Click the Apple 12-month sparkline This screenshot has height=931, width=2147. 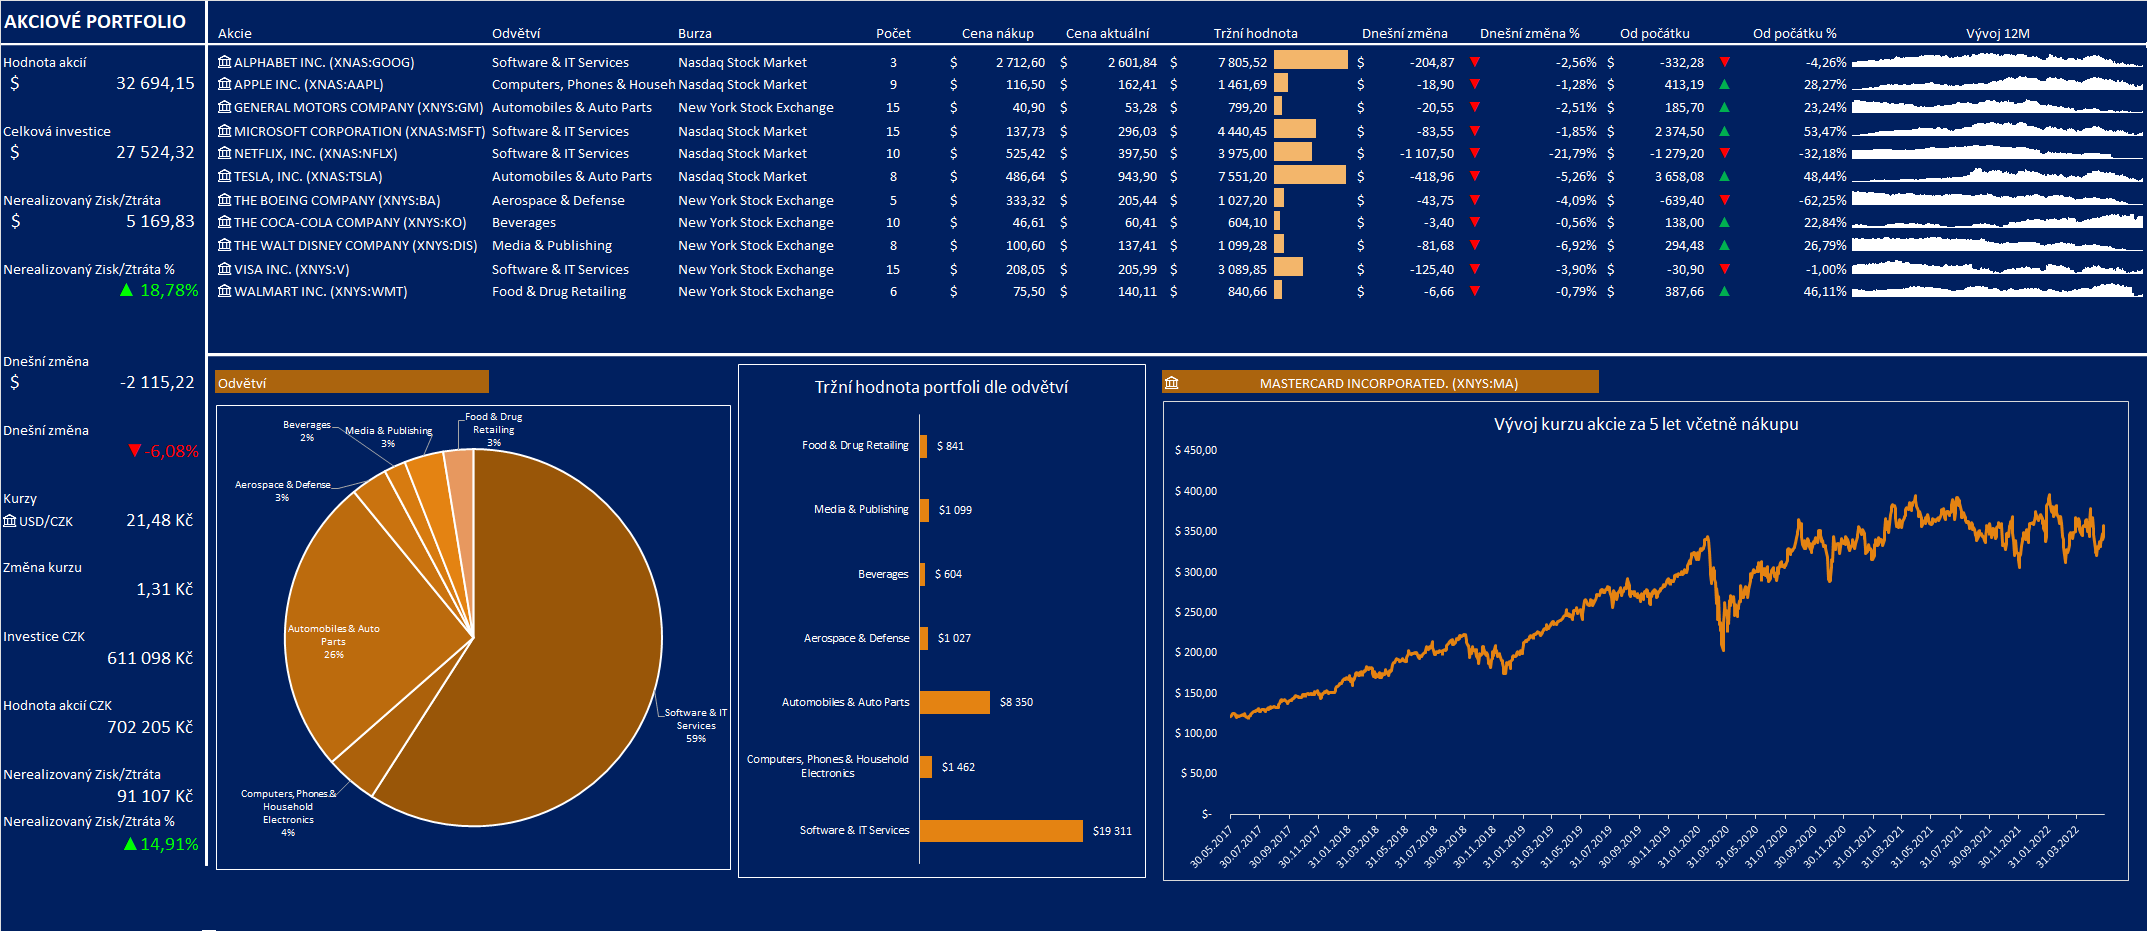[x=1997, y=84]
